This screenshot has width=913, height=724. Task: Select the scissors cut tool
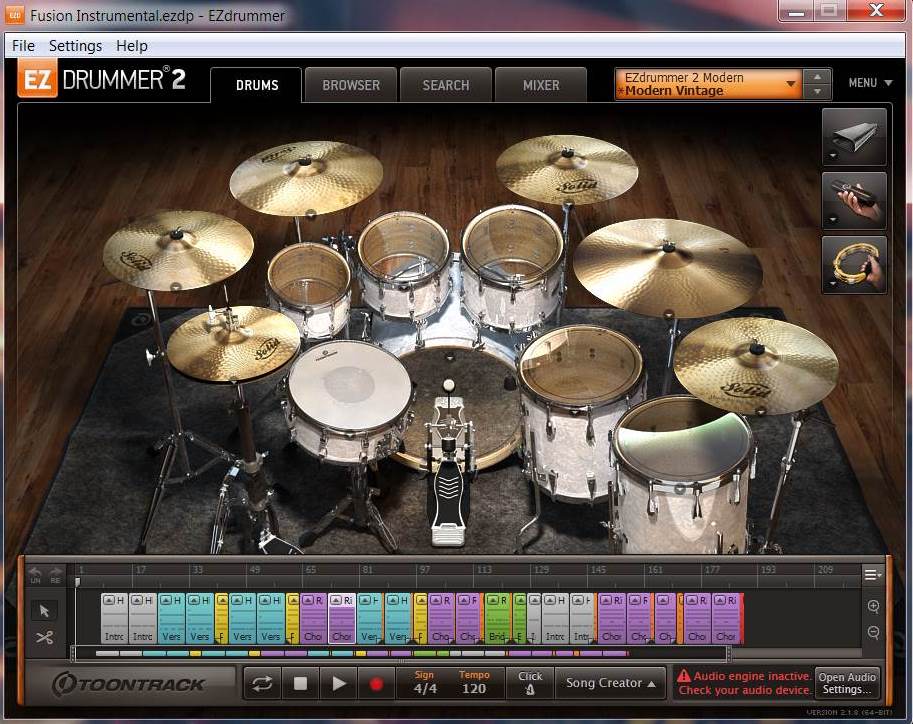pyautogui.click(x=44, y=637)
